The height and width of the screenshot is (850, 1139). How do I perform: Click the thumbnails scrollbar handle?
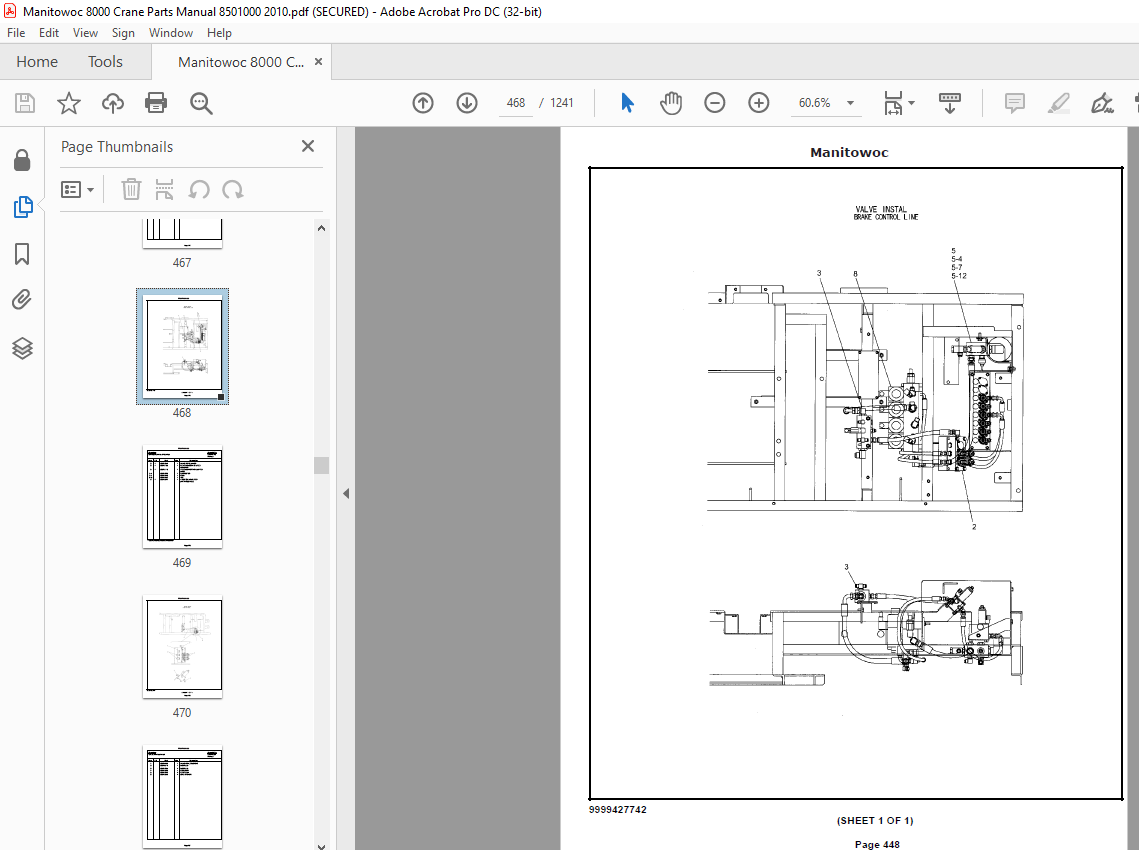point(321,465)
